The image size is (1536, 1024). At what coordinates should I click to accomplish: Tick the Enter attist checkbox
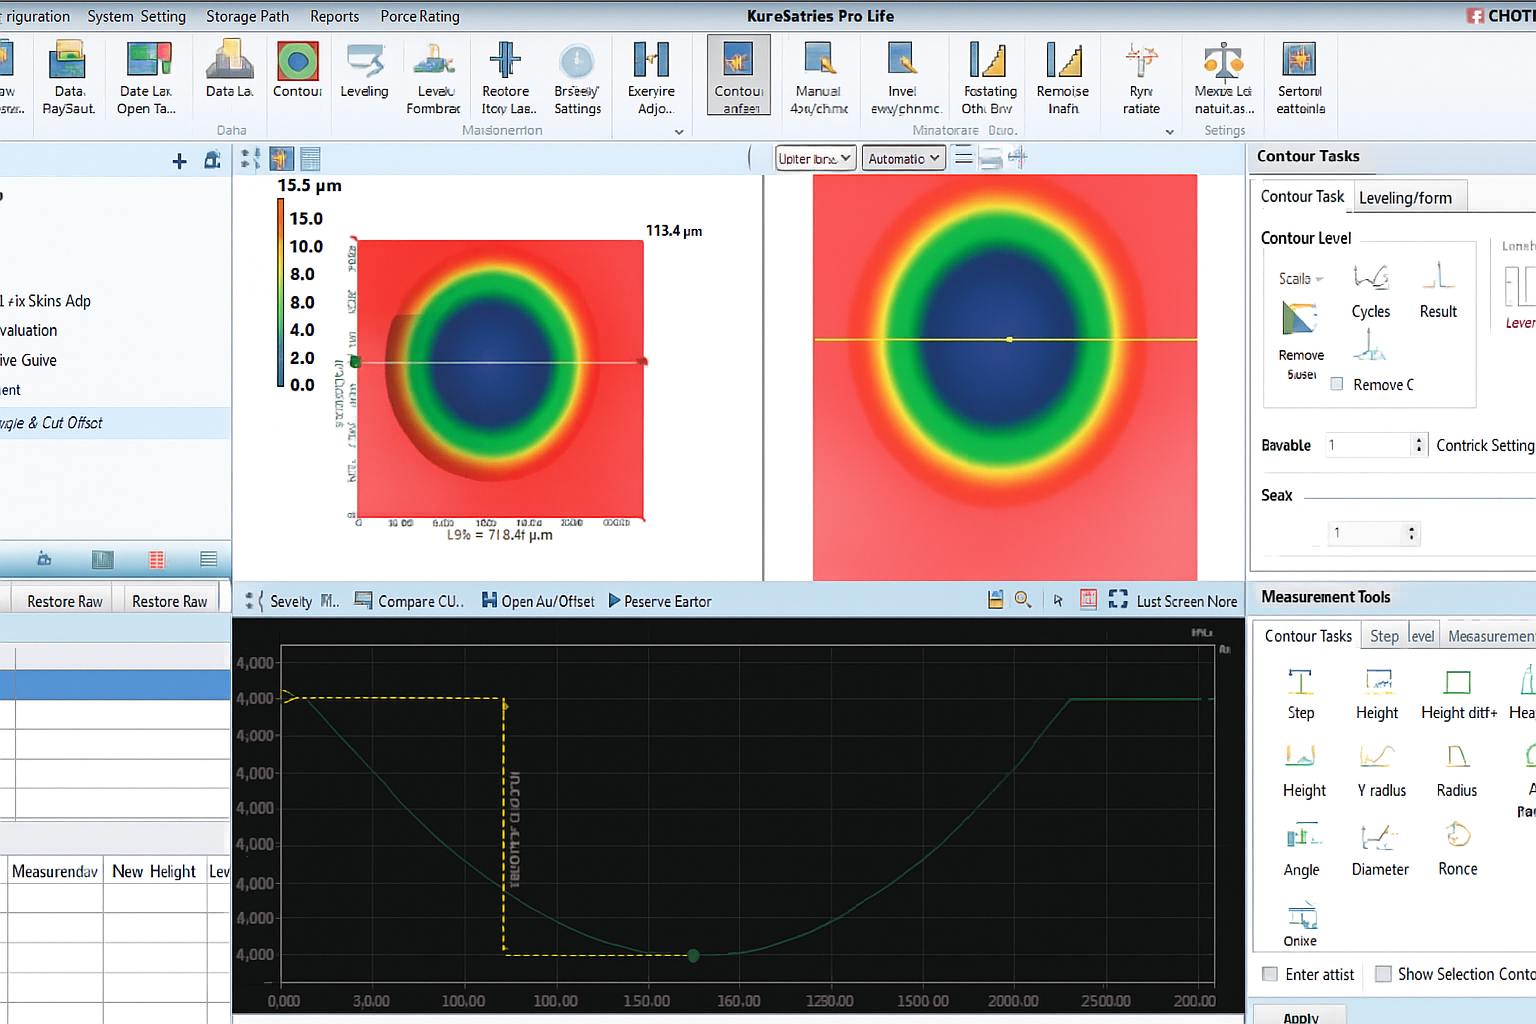coord(1270,974)
